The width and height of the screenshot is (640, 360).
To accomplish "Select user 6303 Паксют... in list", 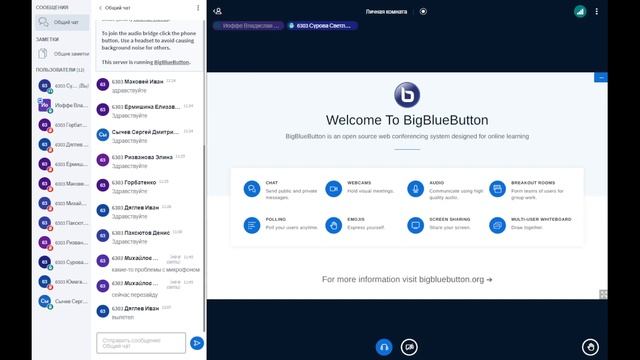I will pos(63,223).
